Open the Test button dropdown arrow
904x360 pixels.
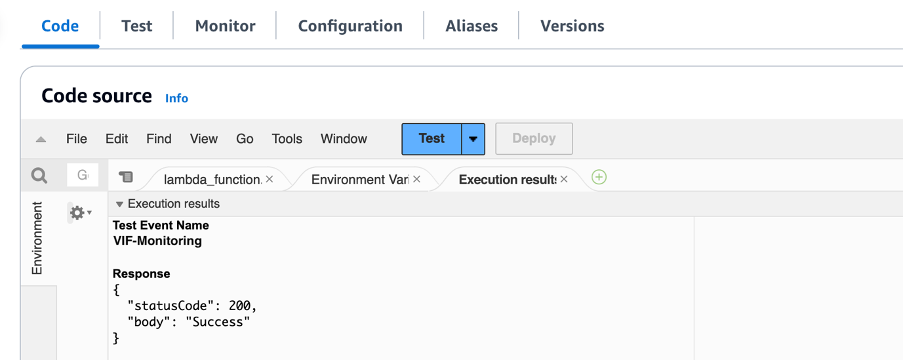coord(473,139)
